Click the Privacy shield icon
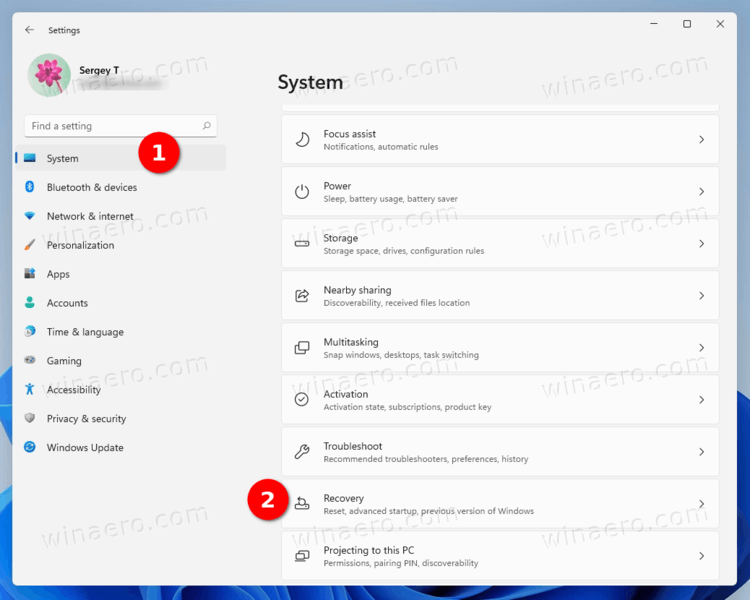The height and width of the screenshot is (600, 750). (30, 418)
